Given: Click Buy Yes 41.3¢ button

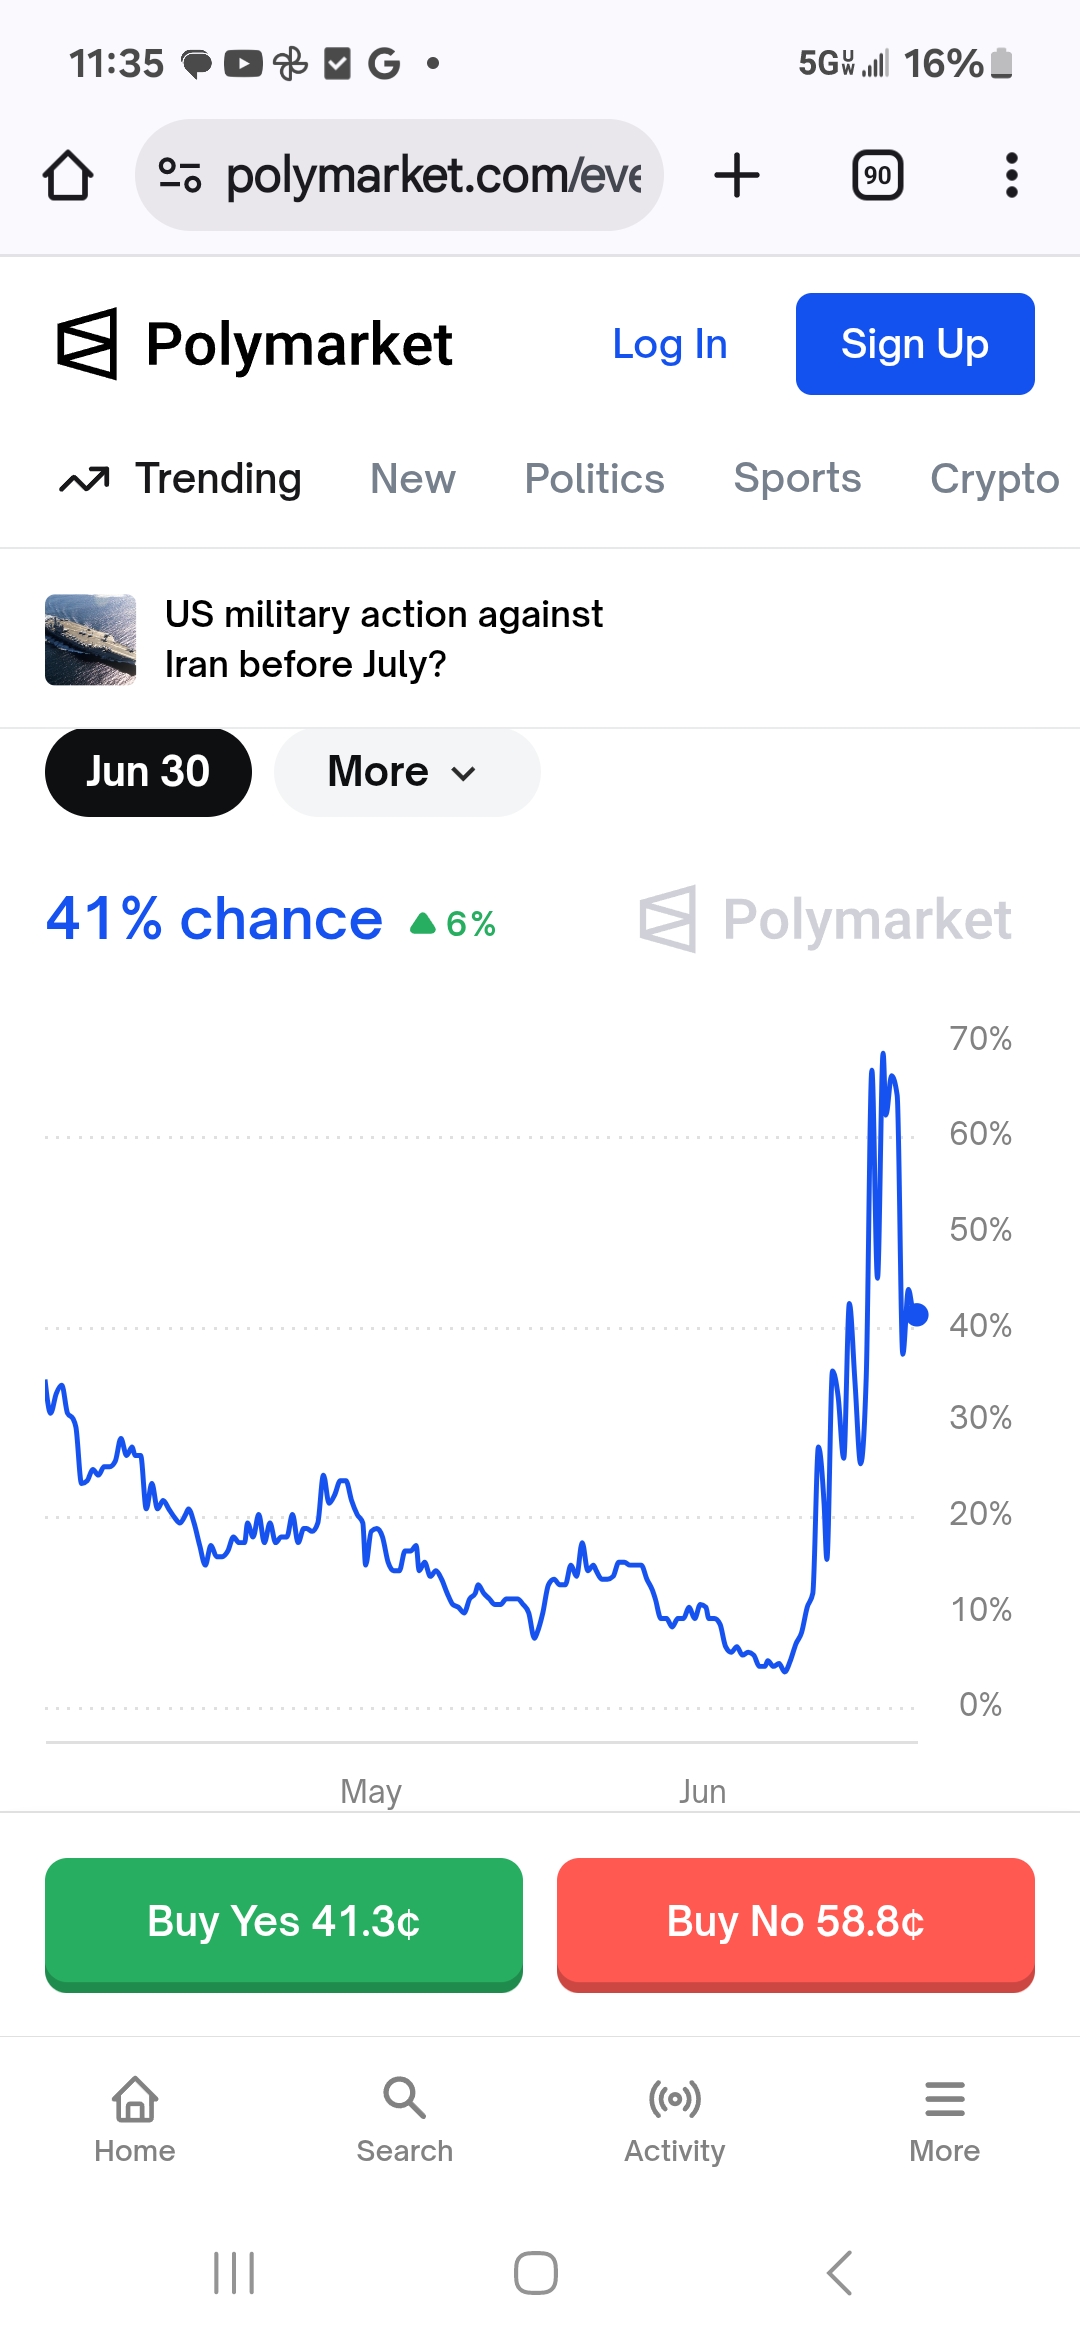Looking at the screenshot, I should coord(284,1924).
